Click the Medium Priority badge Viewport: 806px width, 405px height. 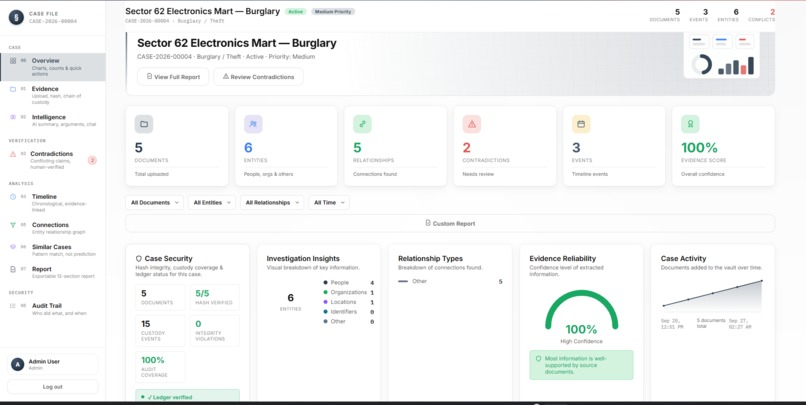tap(333, 11)
